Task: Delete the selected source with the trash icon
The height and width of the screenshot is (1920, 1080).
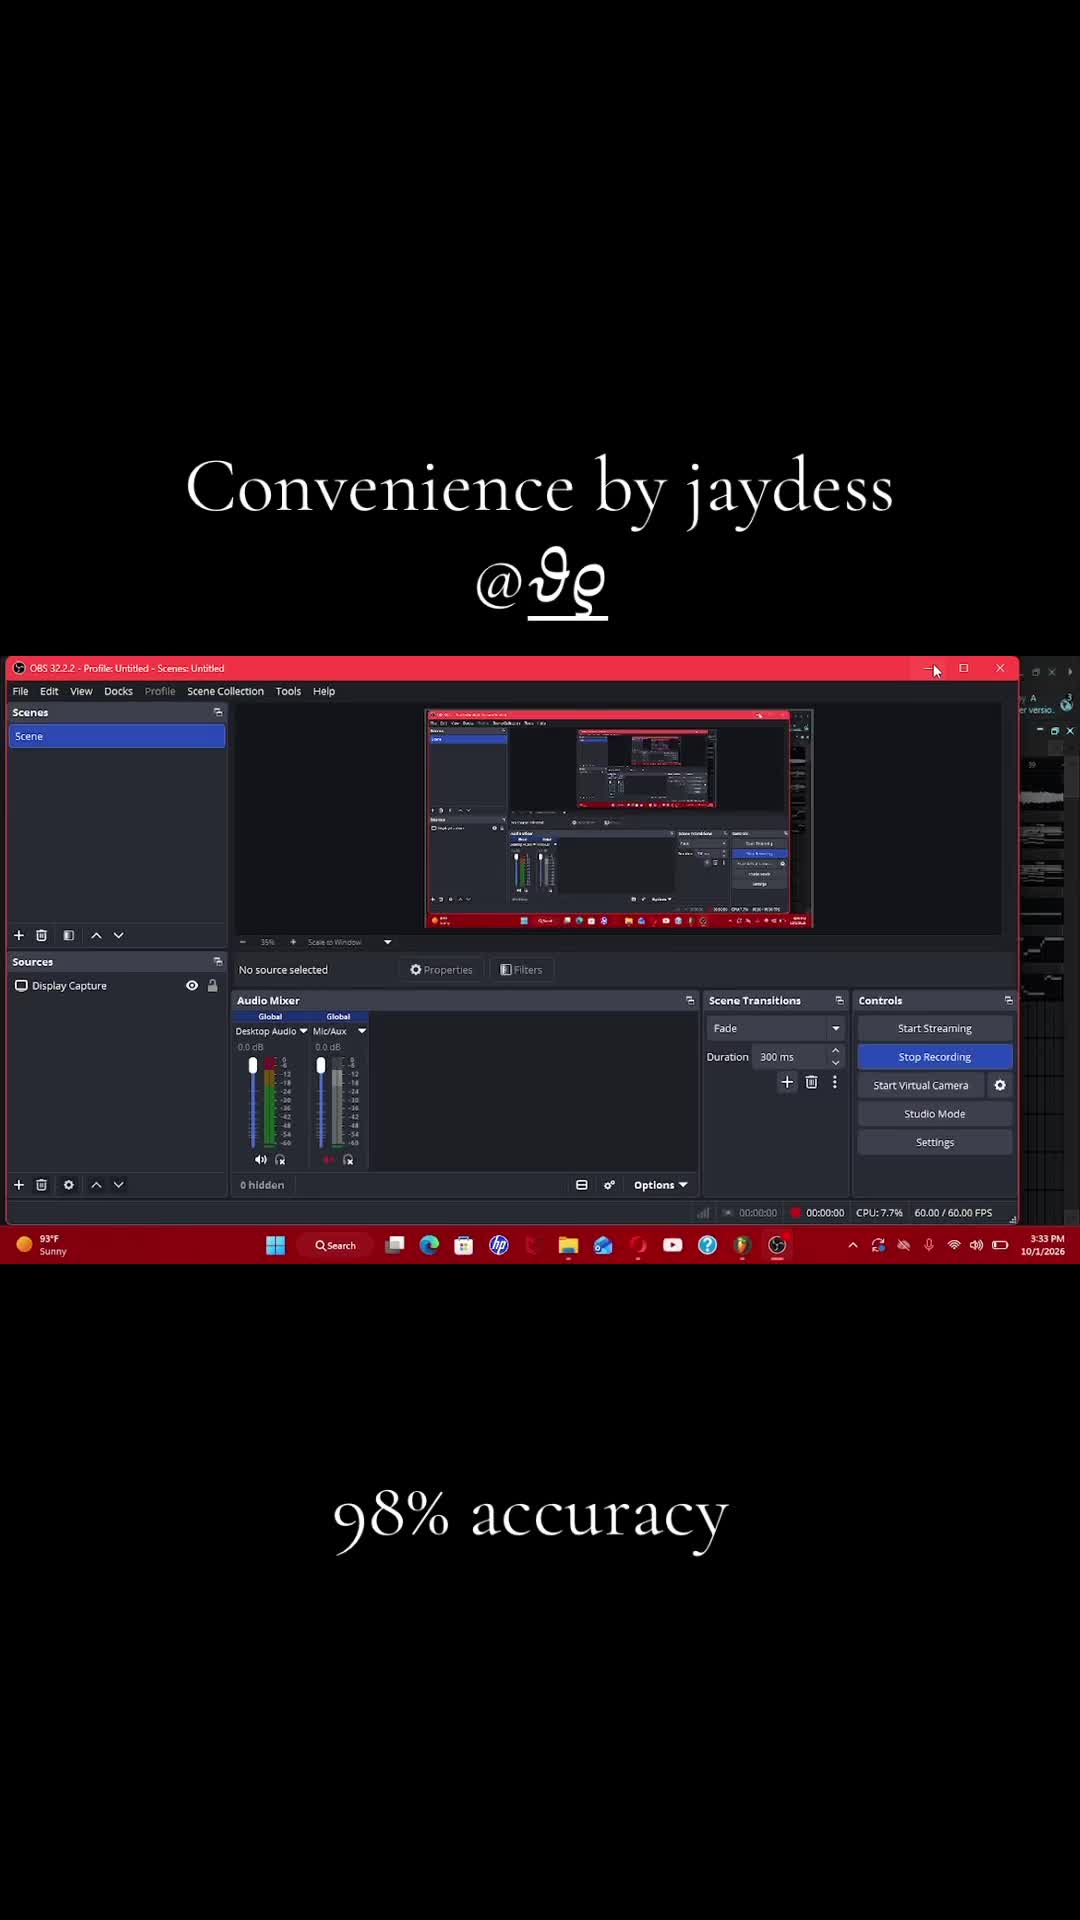Action: click(41, 1185)
